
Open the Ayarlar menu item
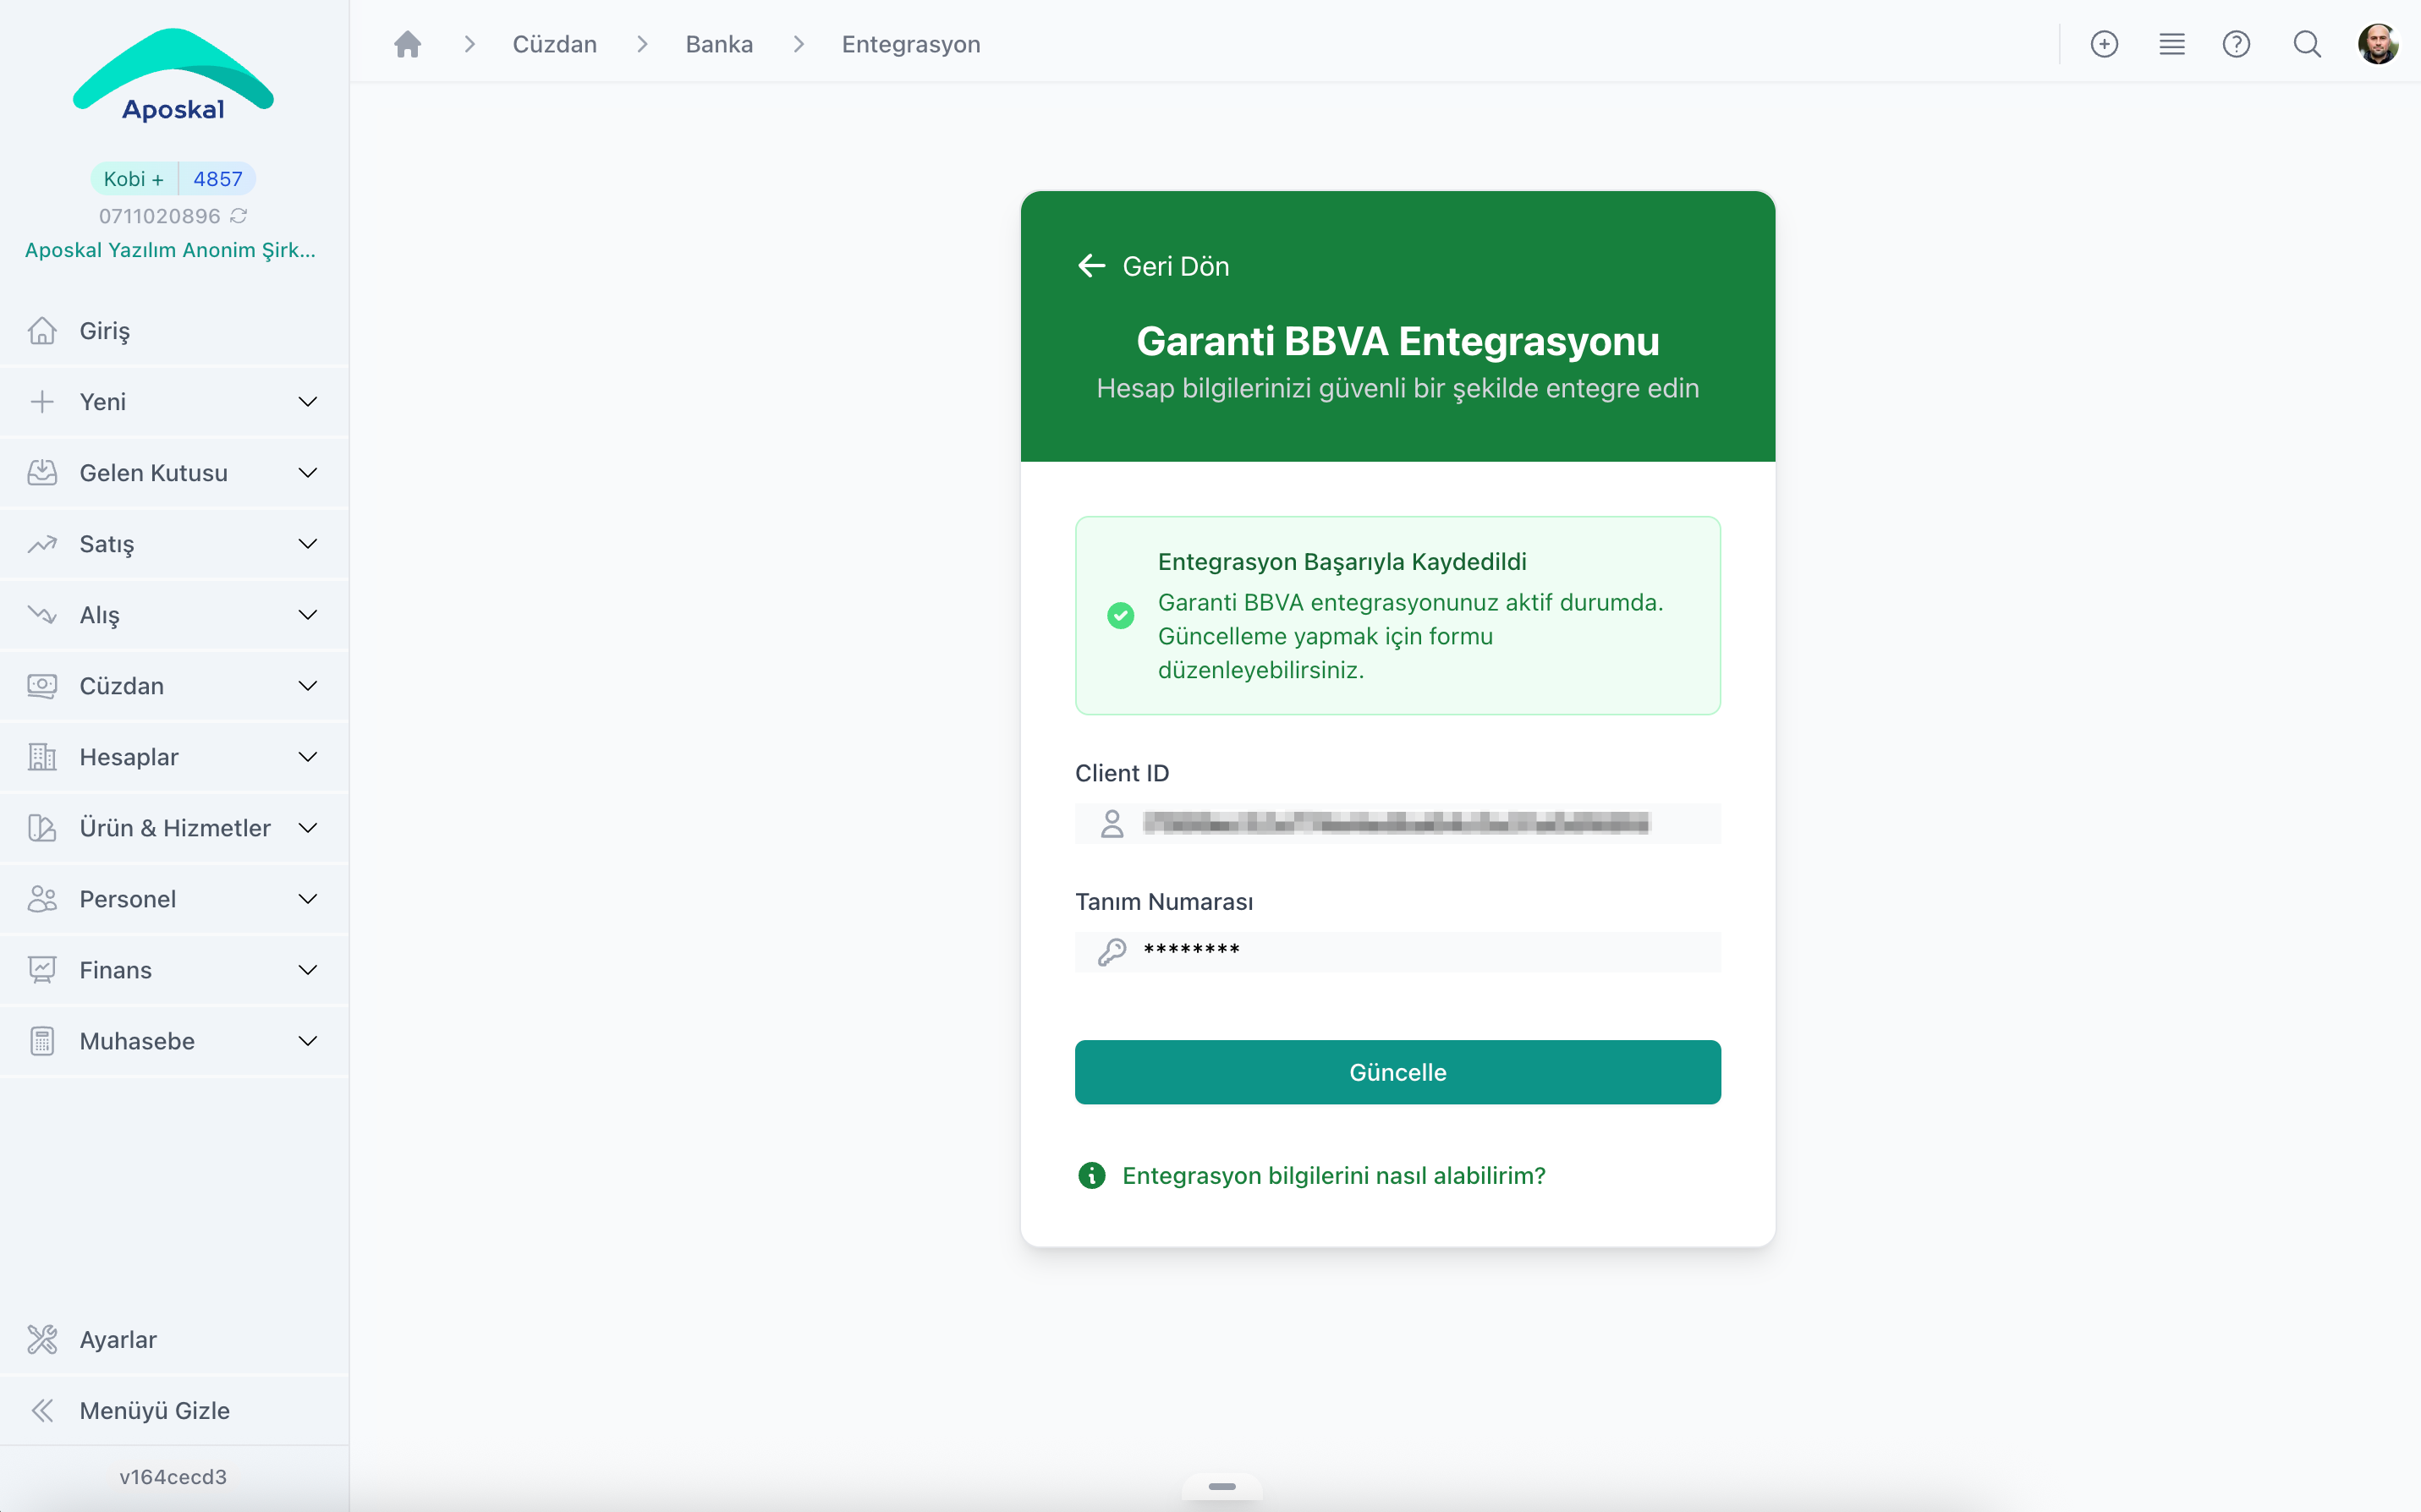174,1339
